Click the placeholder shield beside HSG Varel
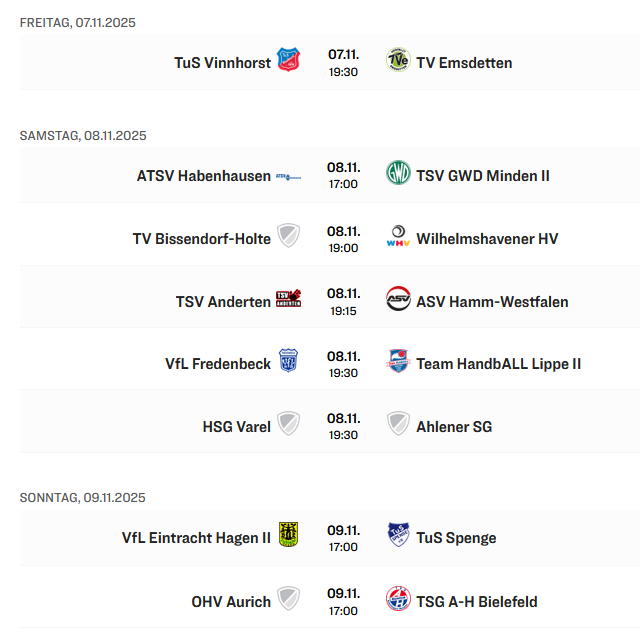This screenshot has width=640, height=634. click(288, 425)
